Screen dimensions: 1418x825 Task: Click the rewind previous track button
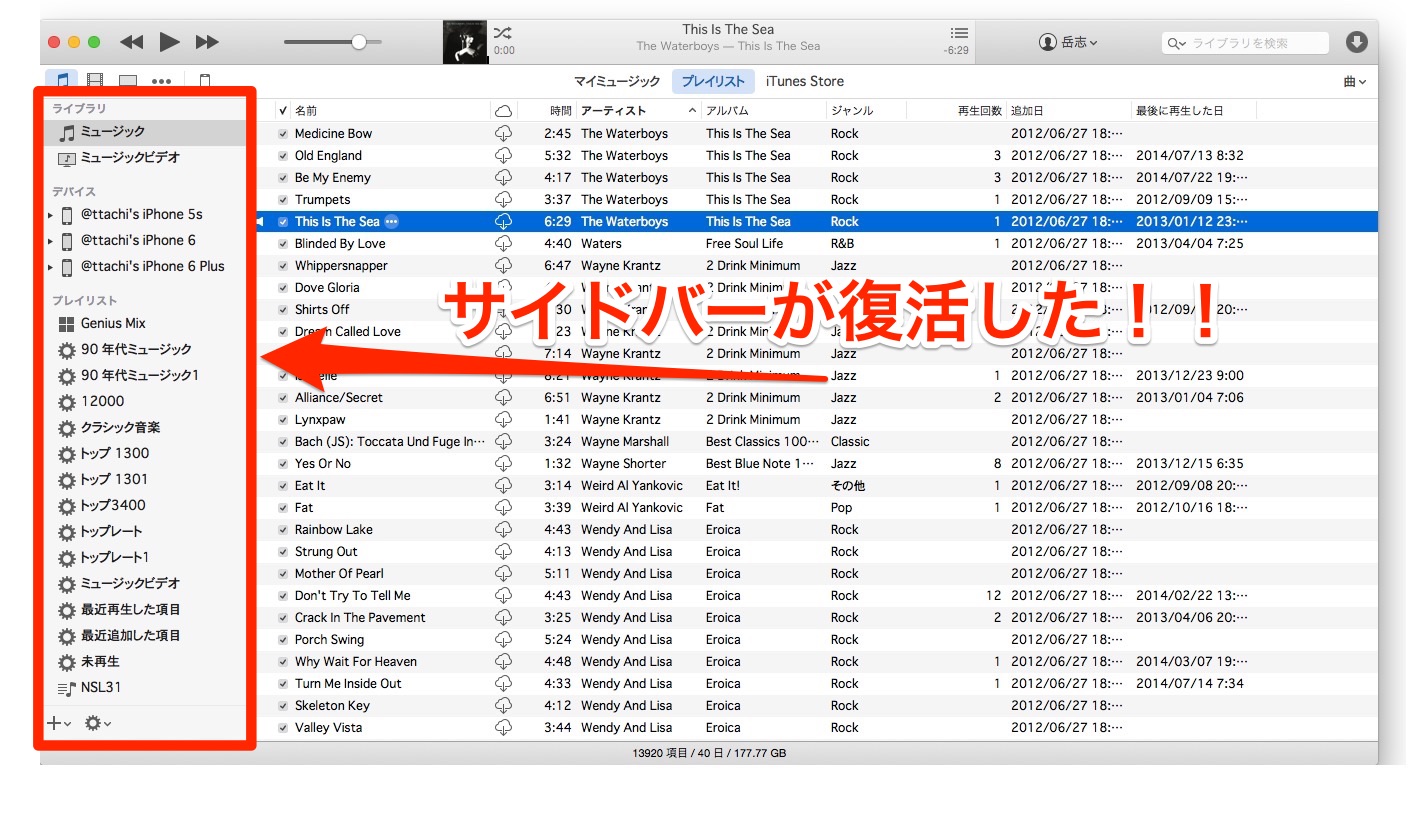tap(131, 42)
